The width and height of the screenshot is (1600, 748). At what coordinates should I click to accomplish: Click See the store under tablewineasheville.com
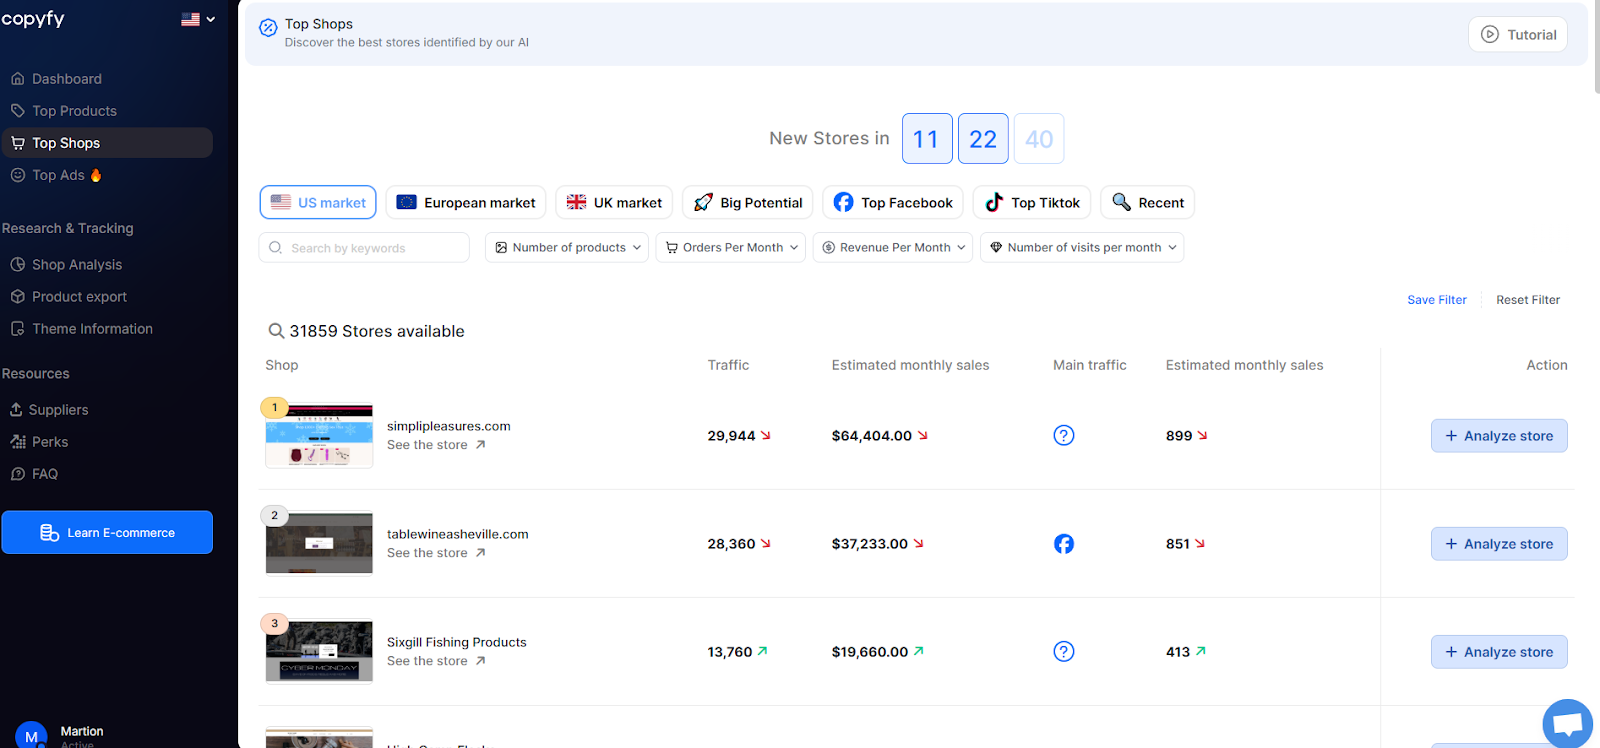pos(436,553)
